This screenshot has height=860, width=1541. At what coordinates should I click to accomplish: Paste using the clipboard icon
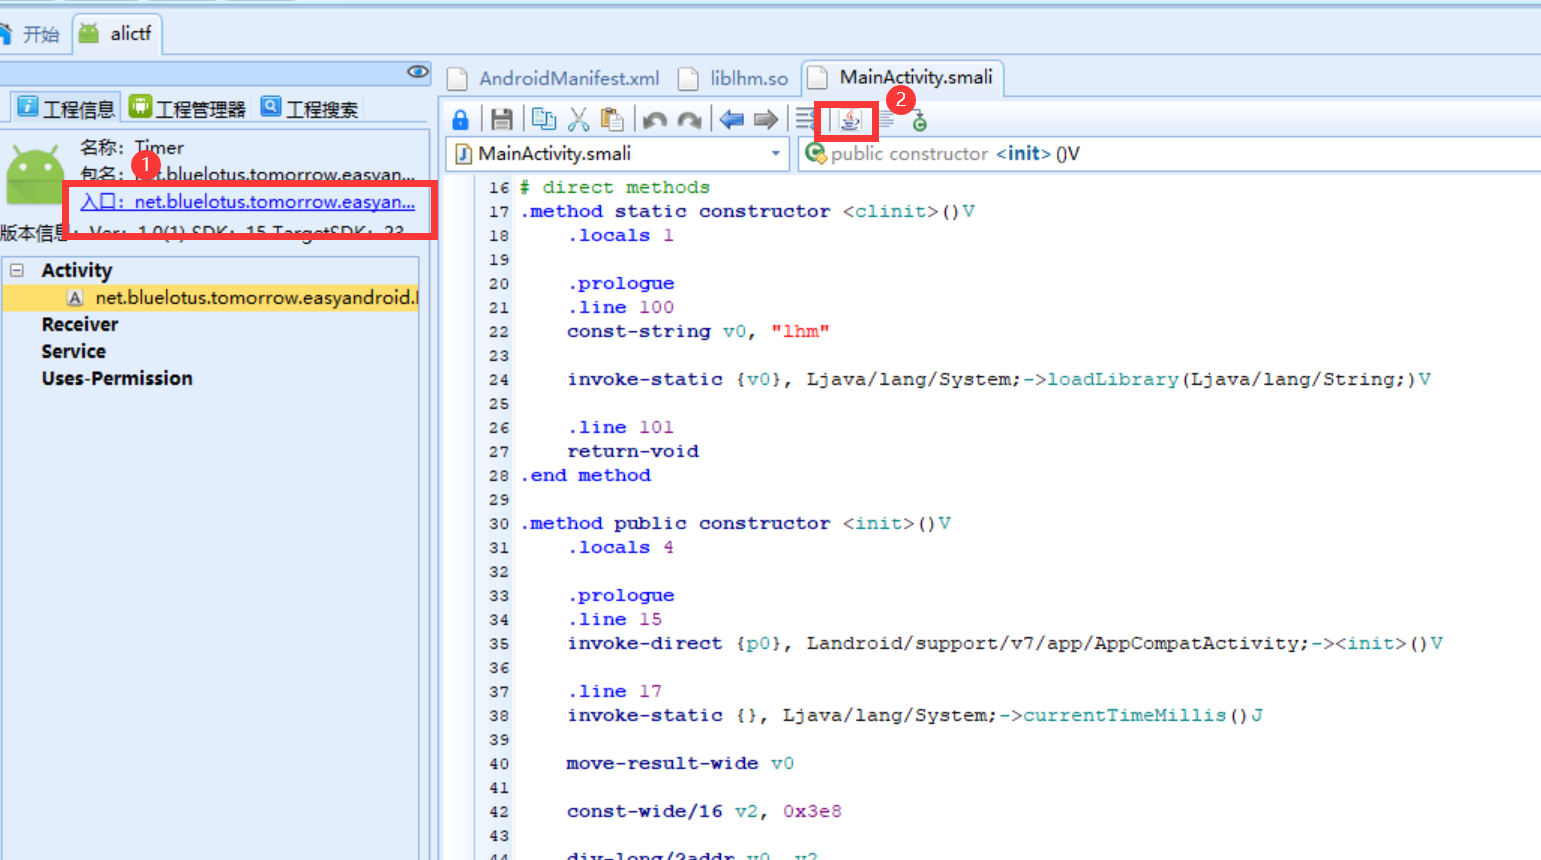pos(612,120)
